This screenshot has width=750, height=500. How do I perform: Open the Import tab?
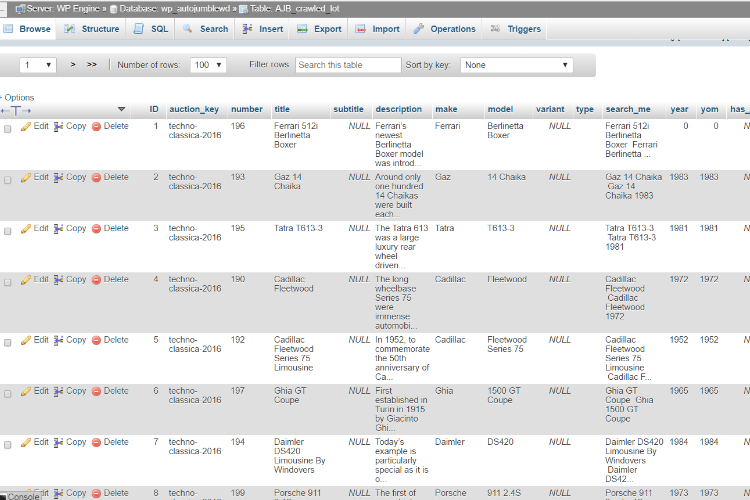[377, 29]
